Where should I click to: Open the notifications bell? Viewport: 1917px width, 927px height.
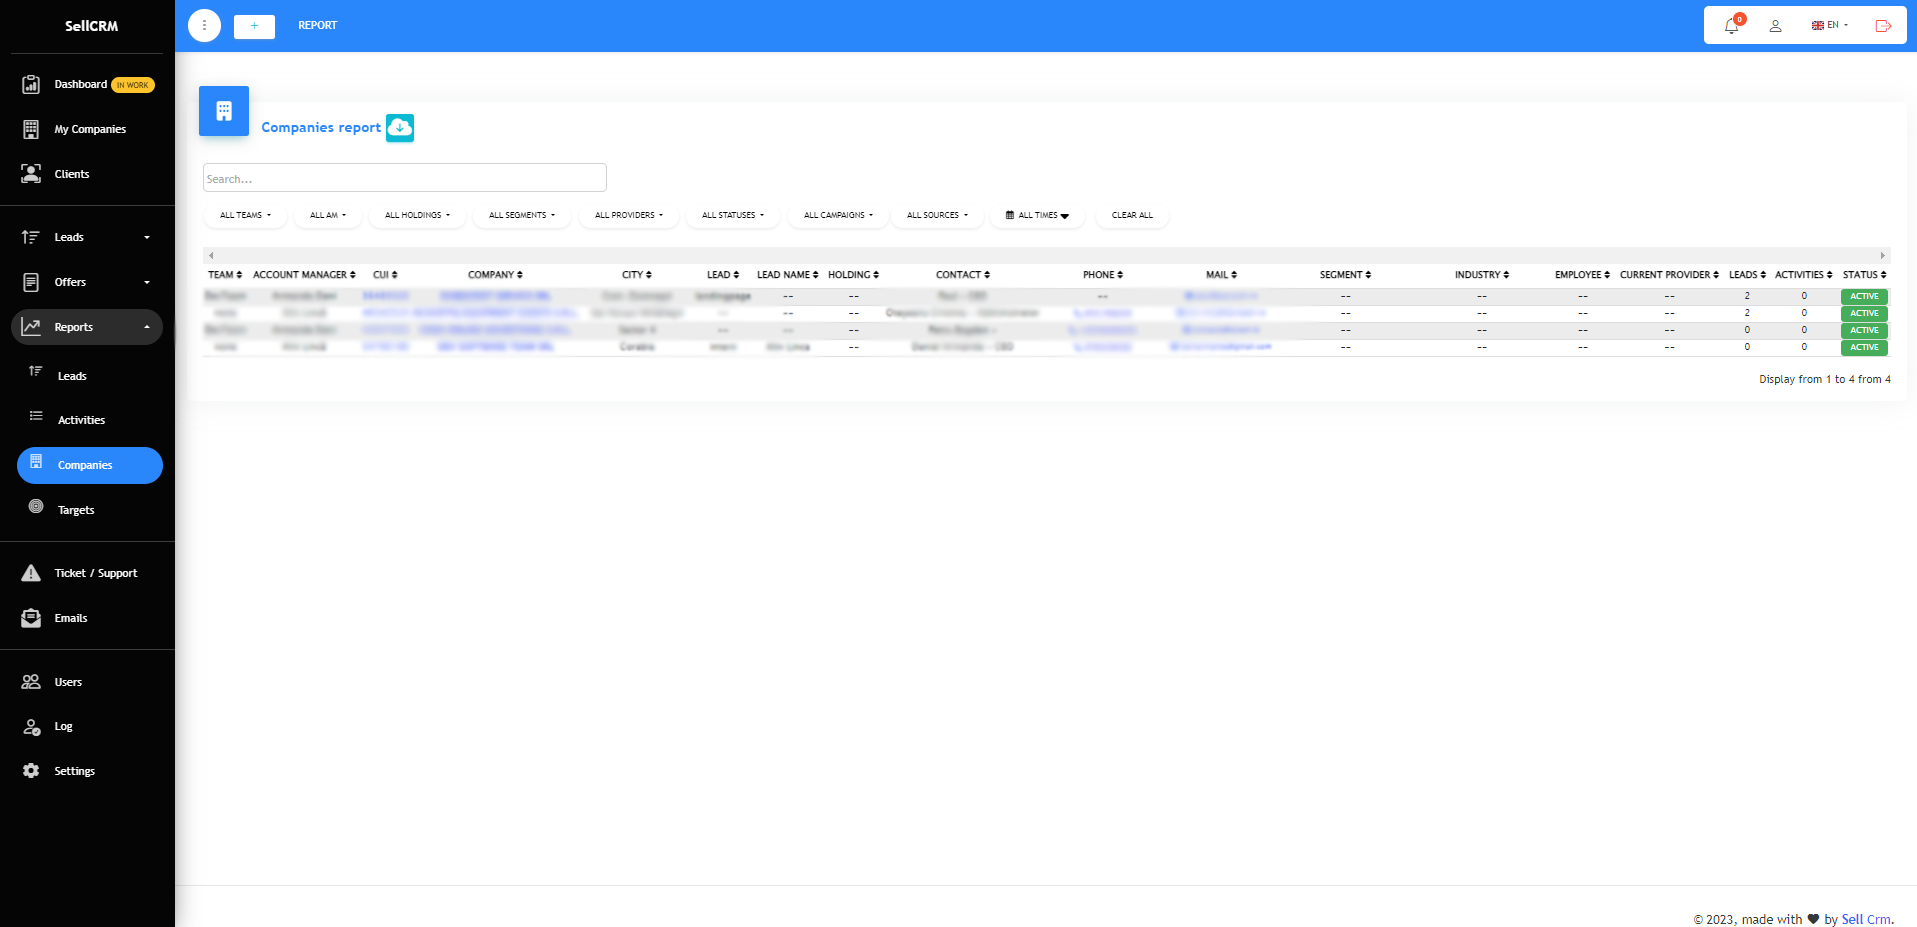[x=1732, y=26]
